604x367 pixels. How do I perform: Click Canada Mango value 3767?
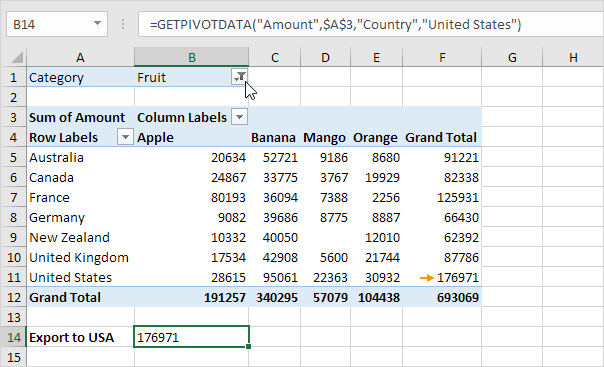pos(325,177)
